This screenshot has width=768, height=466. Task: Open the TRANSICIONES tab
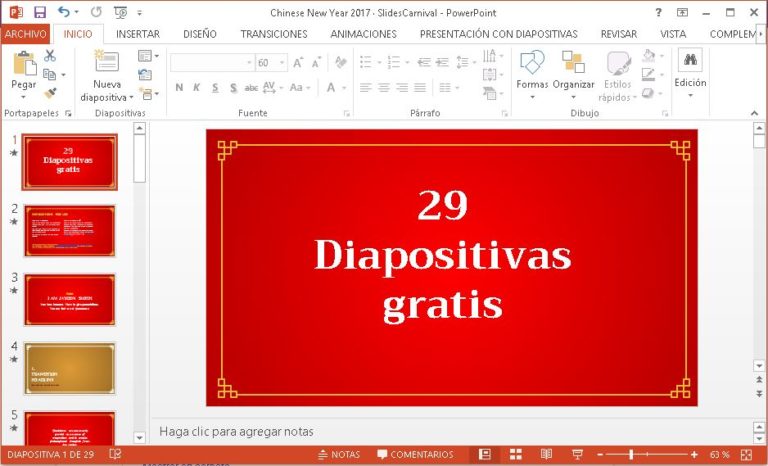pos(274,34)
